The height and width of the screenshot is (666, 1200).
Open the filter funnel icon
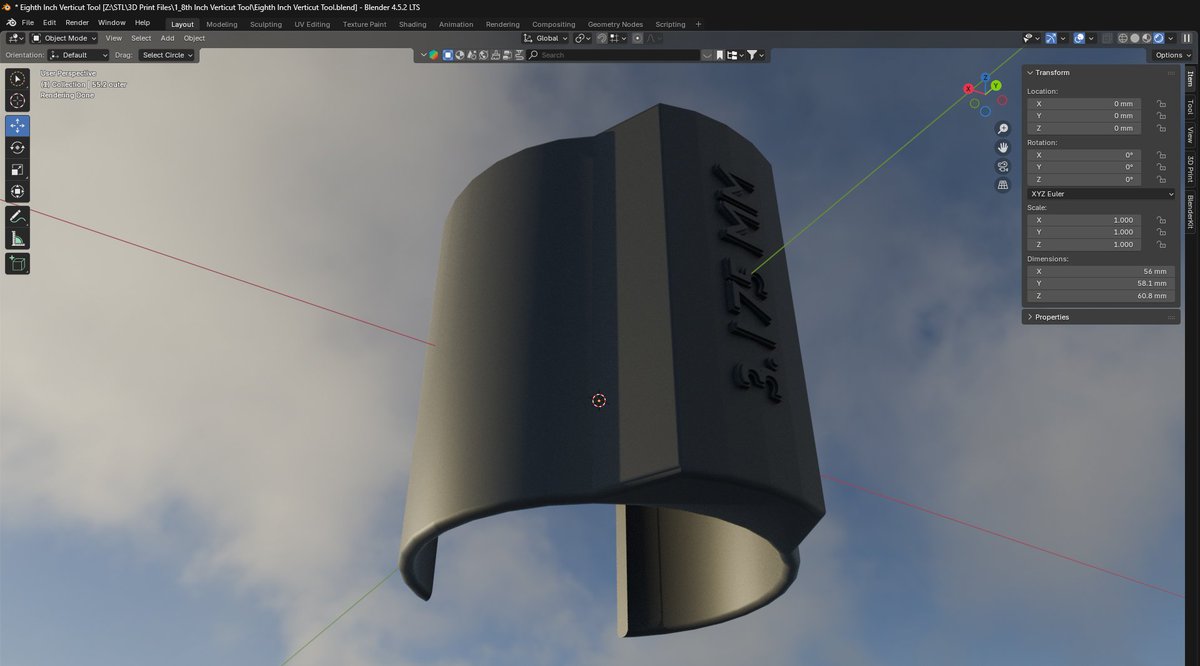[753, 55]
